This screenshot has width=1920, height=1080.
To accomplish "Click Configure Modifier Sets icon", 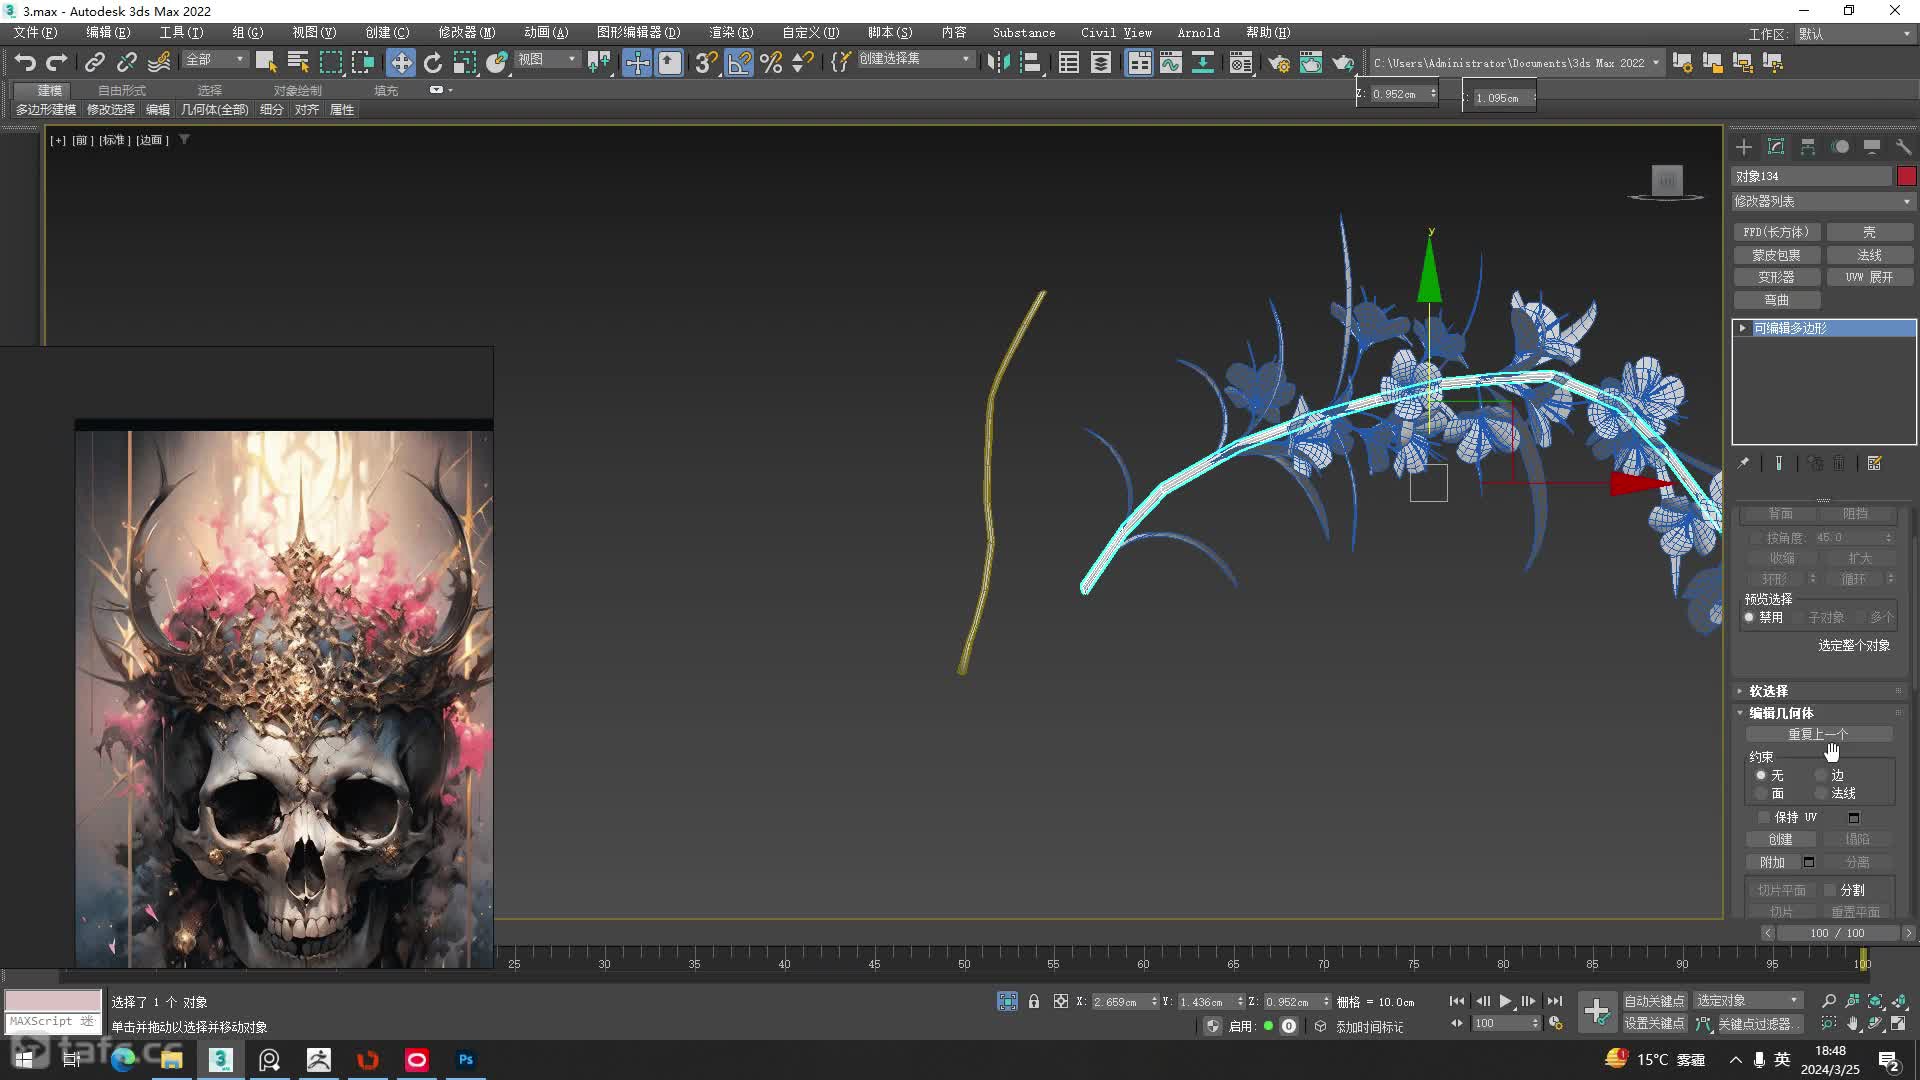I will 1874,463.
